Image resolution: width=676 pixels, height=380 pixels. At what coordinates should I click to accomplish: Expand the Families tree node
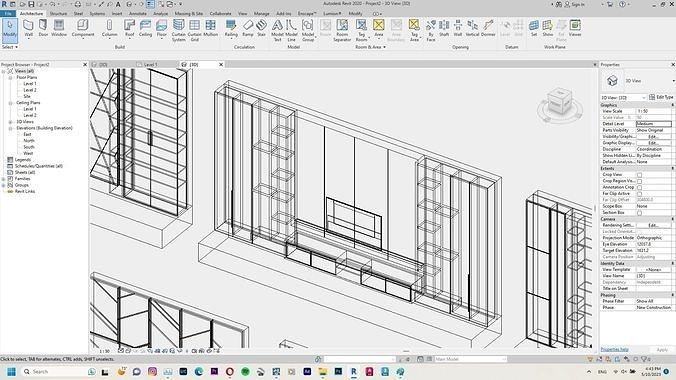coord(4,179)
